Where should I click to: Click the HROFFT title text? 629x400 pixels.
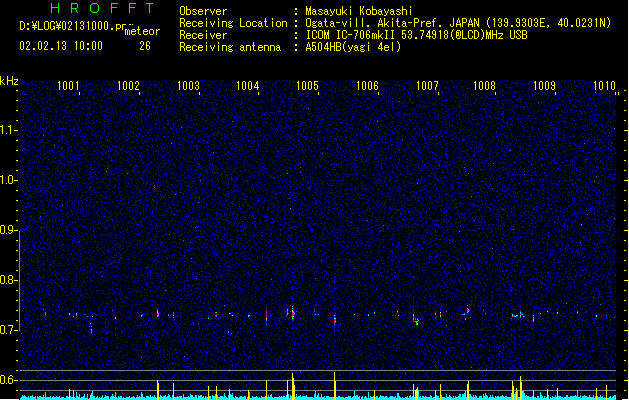tap(102, 8)
